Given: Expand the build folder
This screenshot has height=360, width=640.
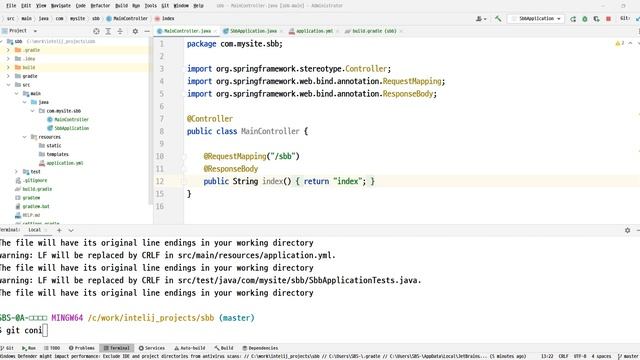Looking at the screenshot, I should coord(8,67).
